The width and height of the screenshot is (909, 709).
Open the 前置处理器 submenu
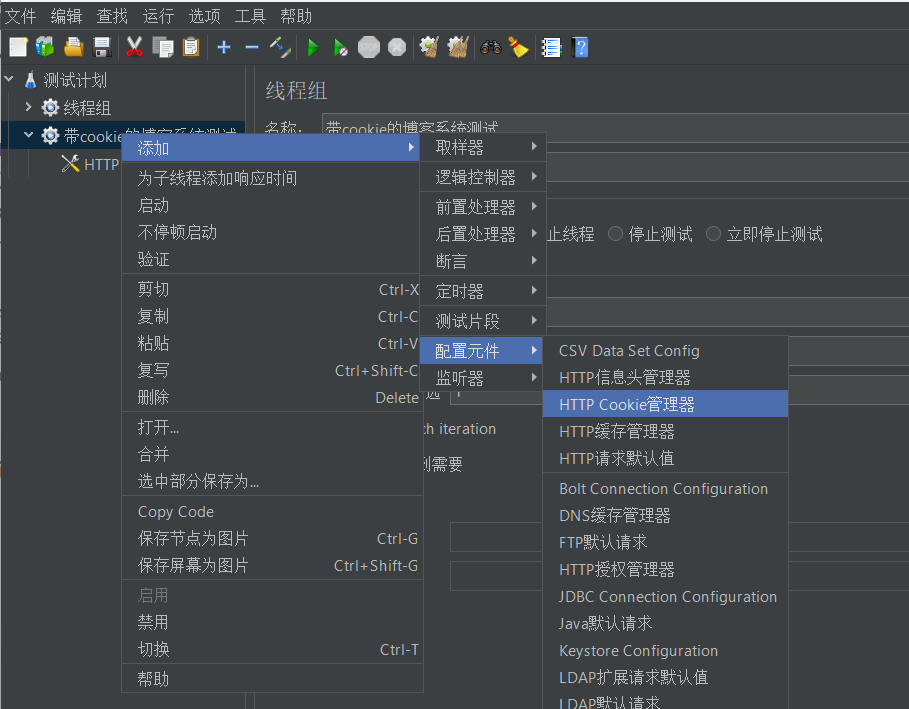(483, 207)
